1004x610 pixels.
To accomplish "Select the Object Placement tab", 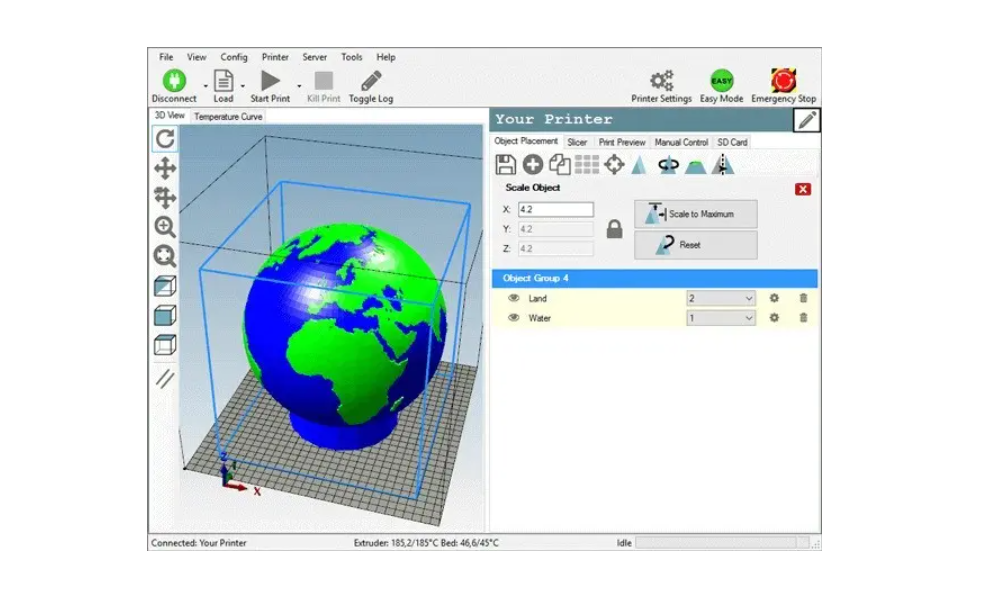I will (526, 141).
